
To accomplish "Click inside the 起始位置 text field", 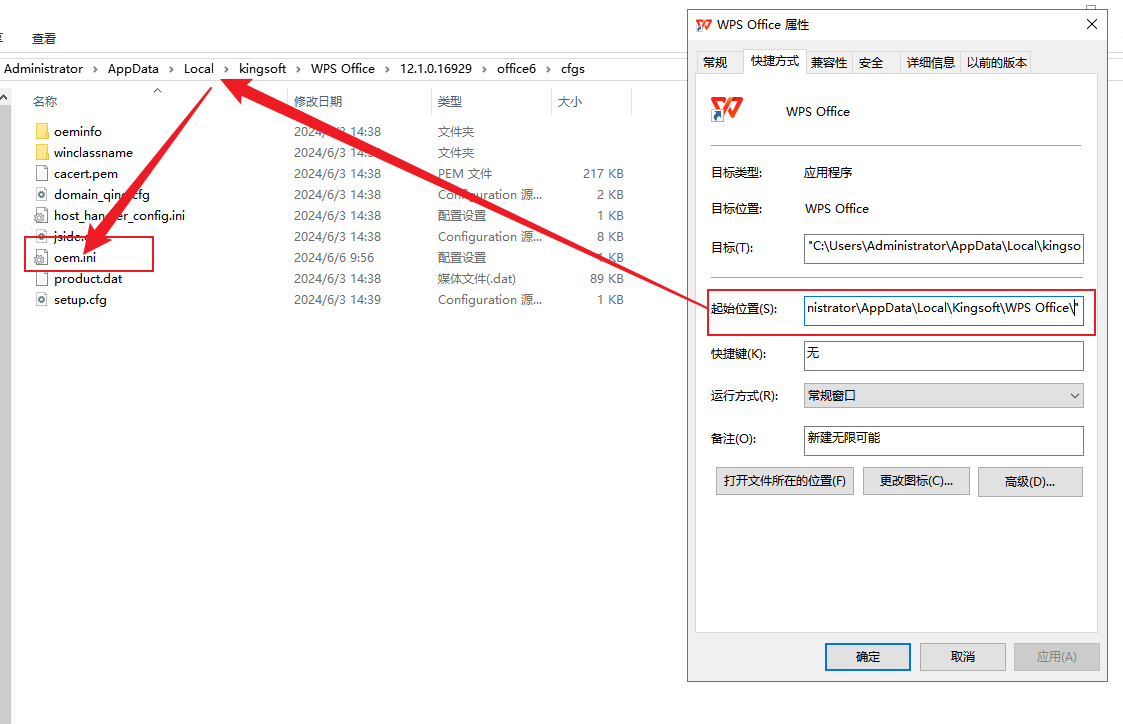I will (x=942, y=308).
